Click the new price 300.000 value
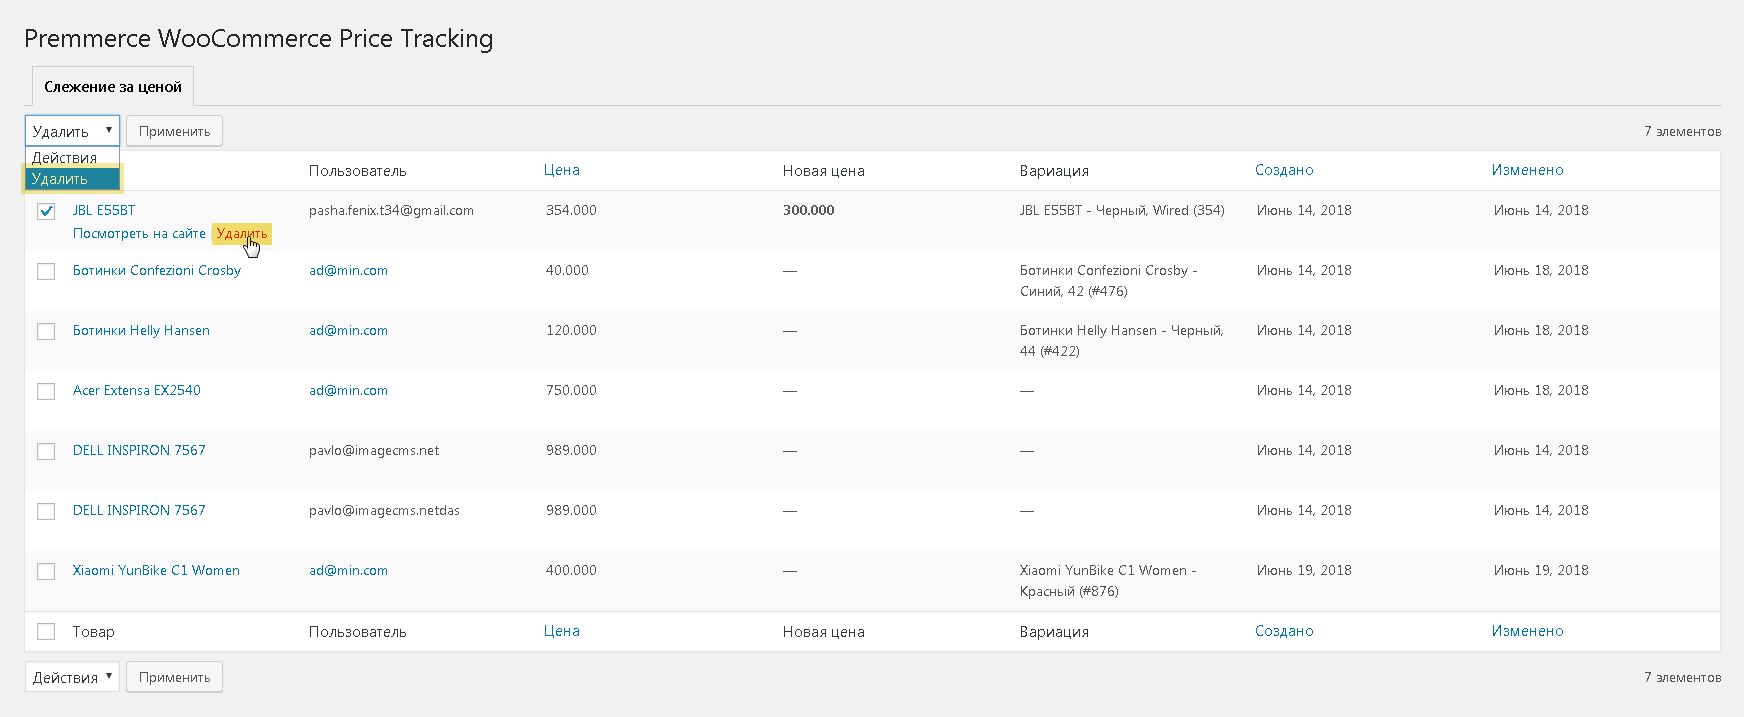Screen dimensions: 1744x717 [x=808, y=210]
